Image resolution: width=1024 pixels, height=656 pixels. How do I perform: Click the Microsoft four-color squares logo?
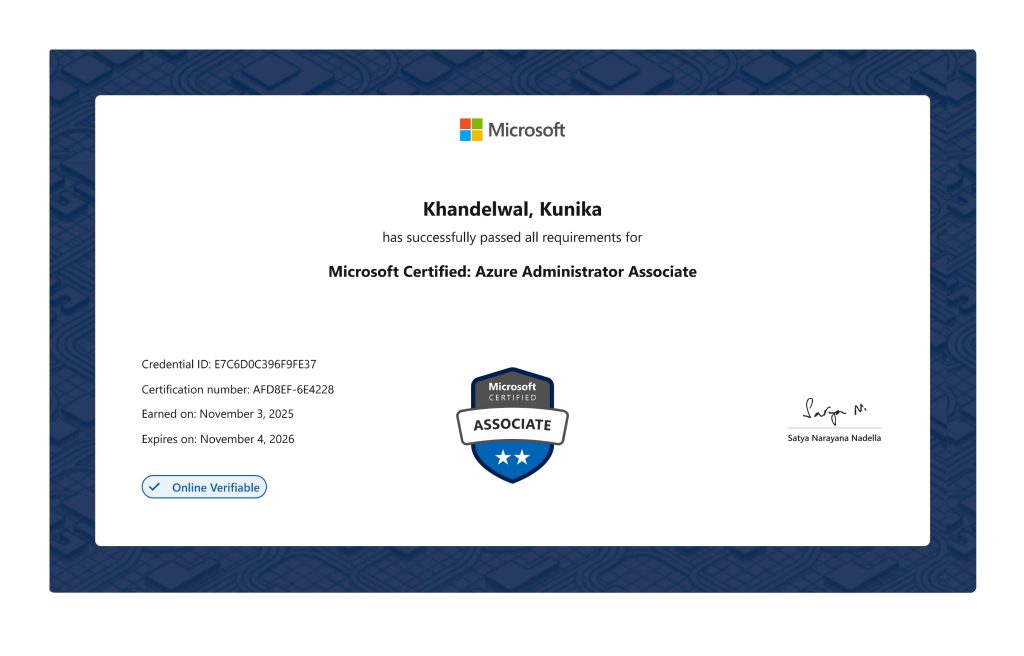471,130
